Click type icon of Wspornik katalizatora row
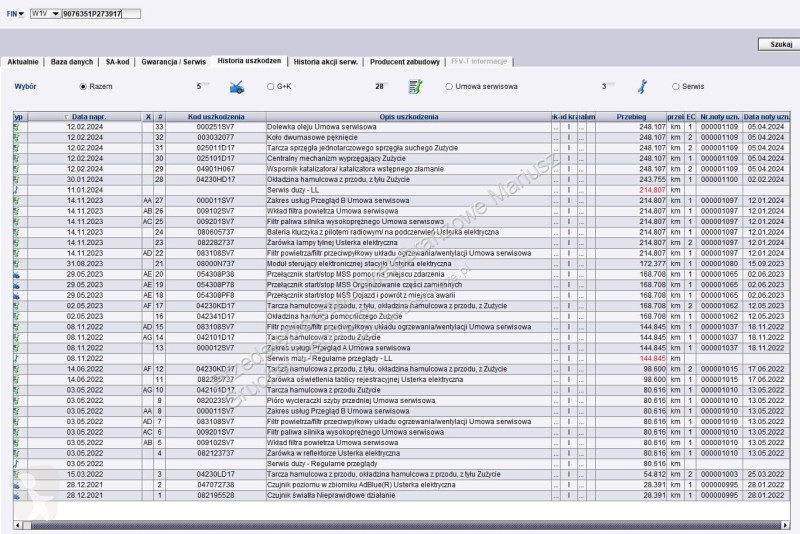The image size is (800, 534). click(16, 169)
